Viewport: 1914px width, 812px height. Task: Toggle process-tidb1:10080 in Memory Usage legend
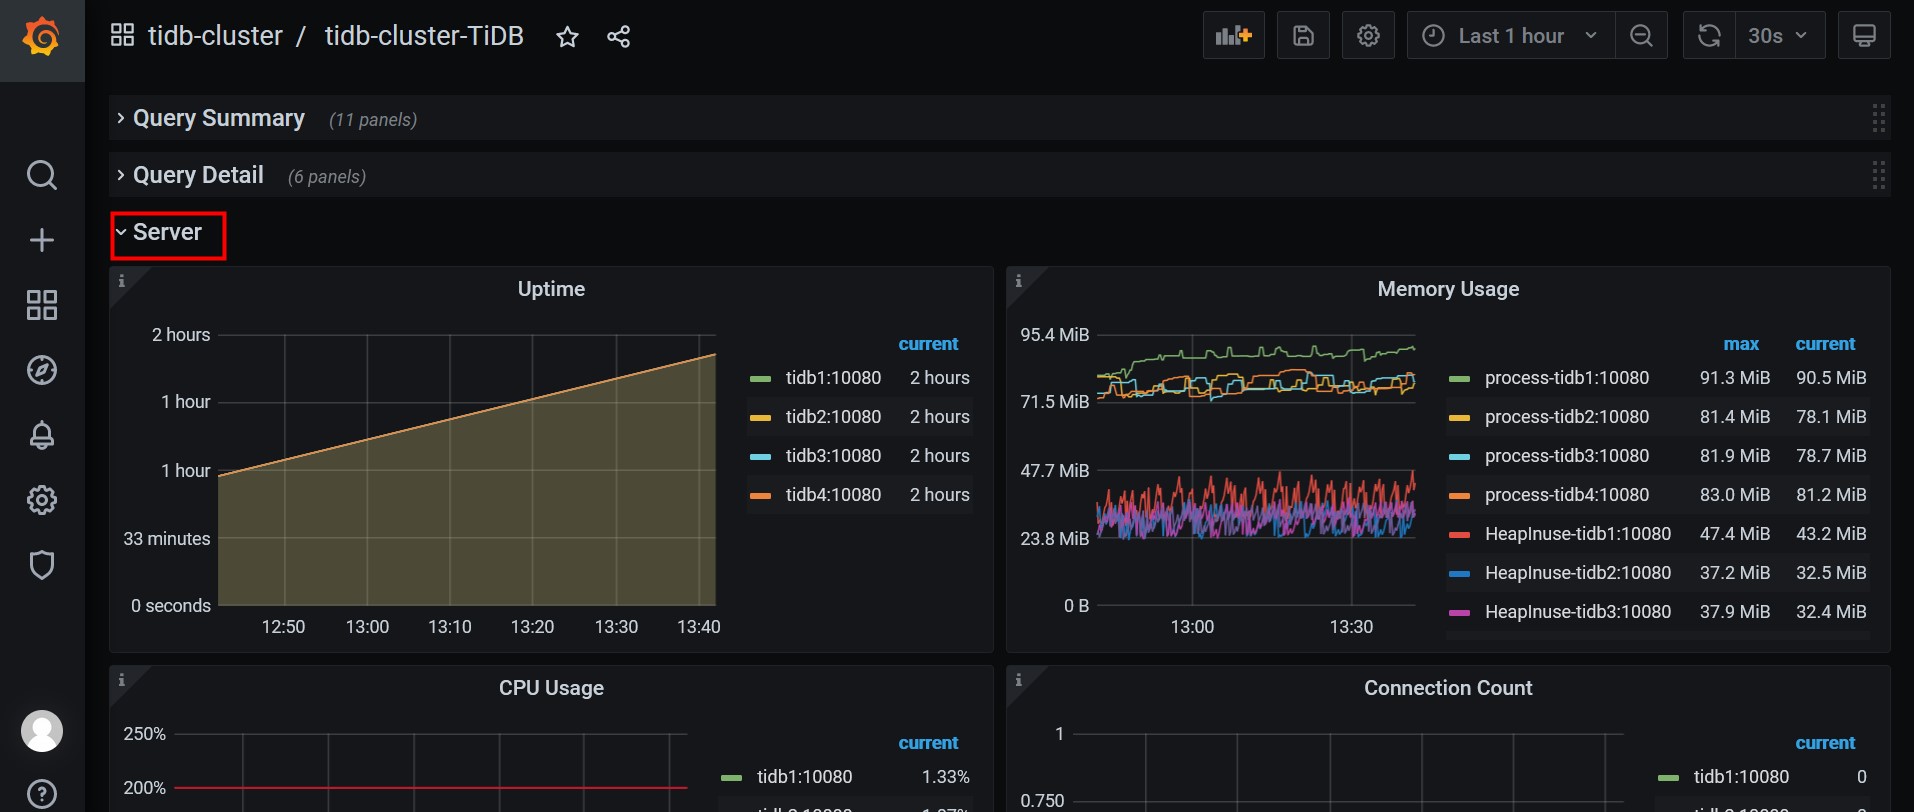1567,378
